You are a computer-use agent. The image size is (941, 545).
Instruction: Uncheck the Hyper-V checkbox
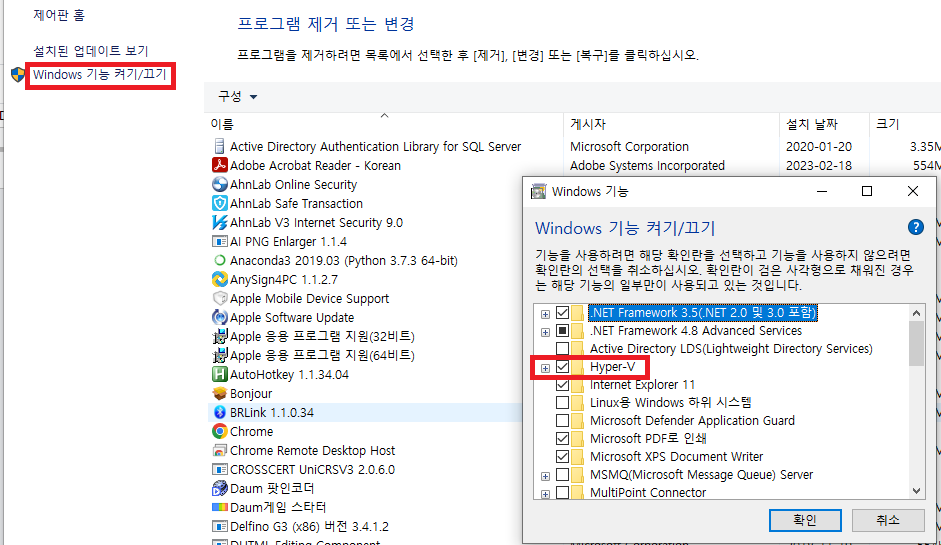tap(562, 367)
